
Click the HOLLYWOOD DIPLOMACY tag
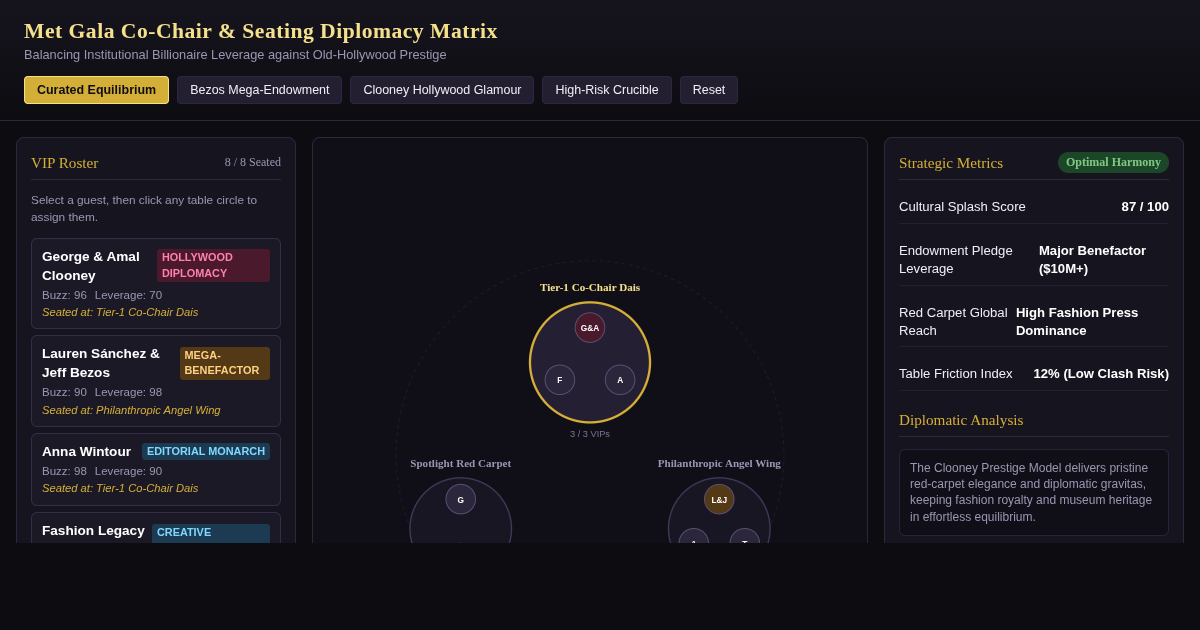point(213,265)
